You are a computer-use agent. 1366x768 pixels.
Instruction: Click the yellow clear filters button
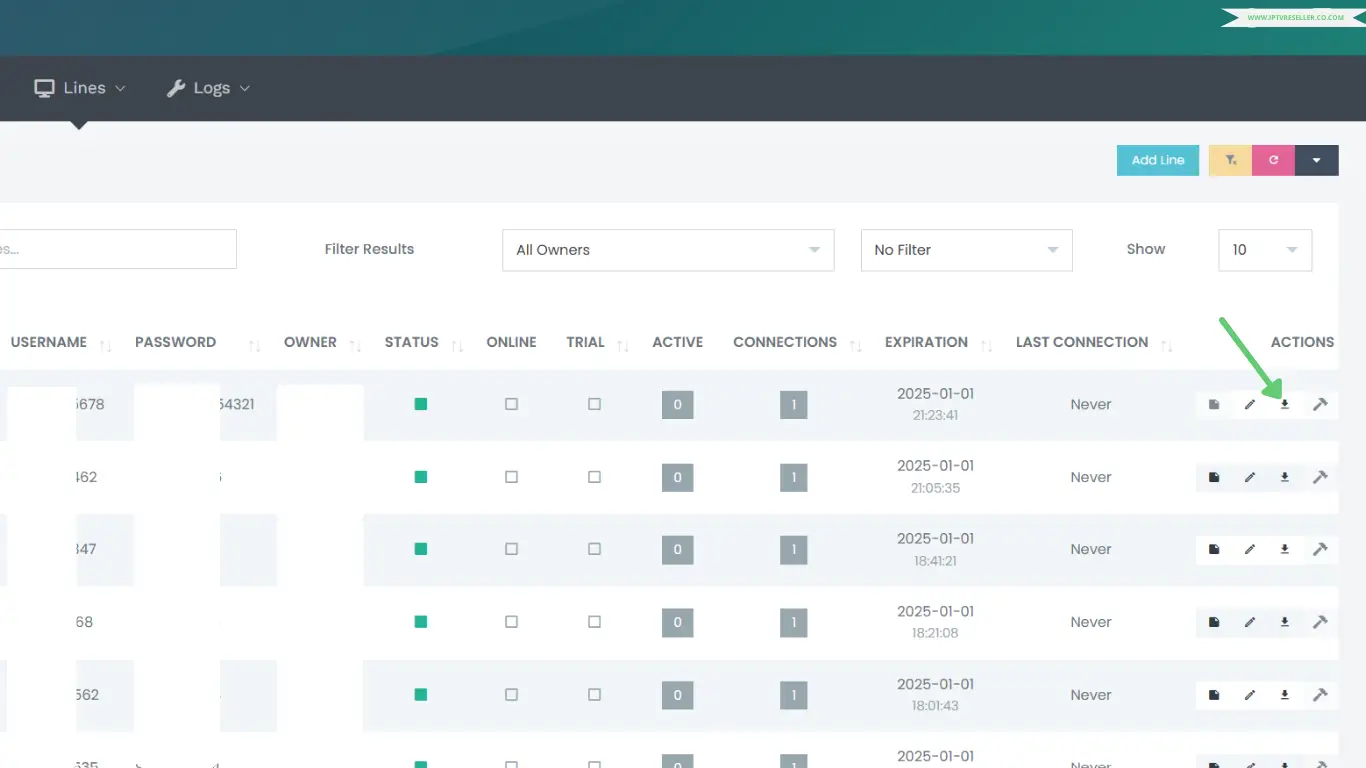(1230, 160)
